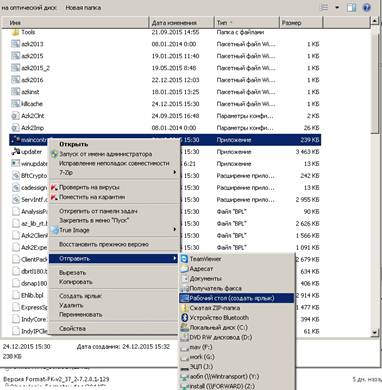Click the work (G:) drive icon
This screenshot has width=382, height=390.
pos(184,357)
